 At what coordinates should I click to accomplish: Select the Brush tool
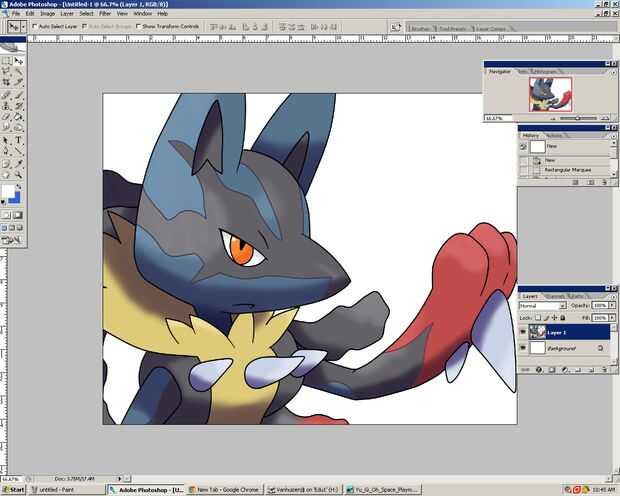pos(19,95)
